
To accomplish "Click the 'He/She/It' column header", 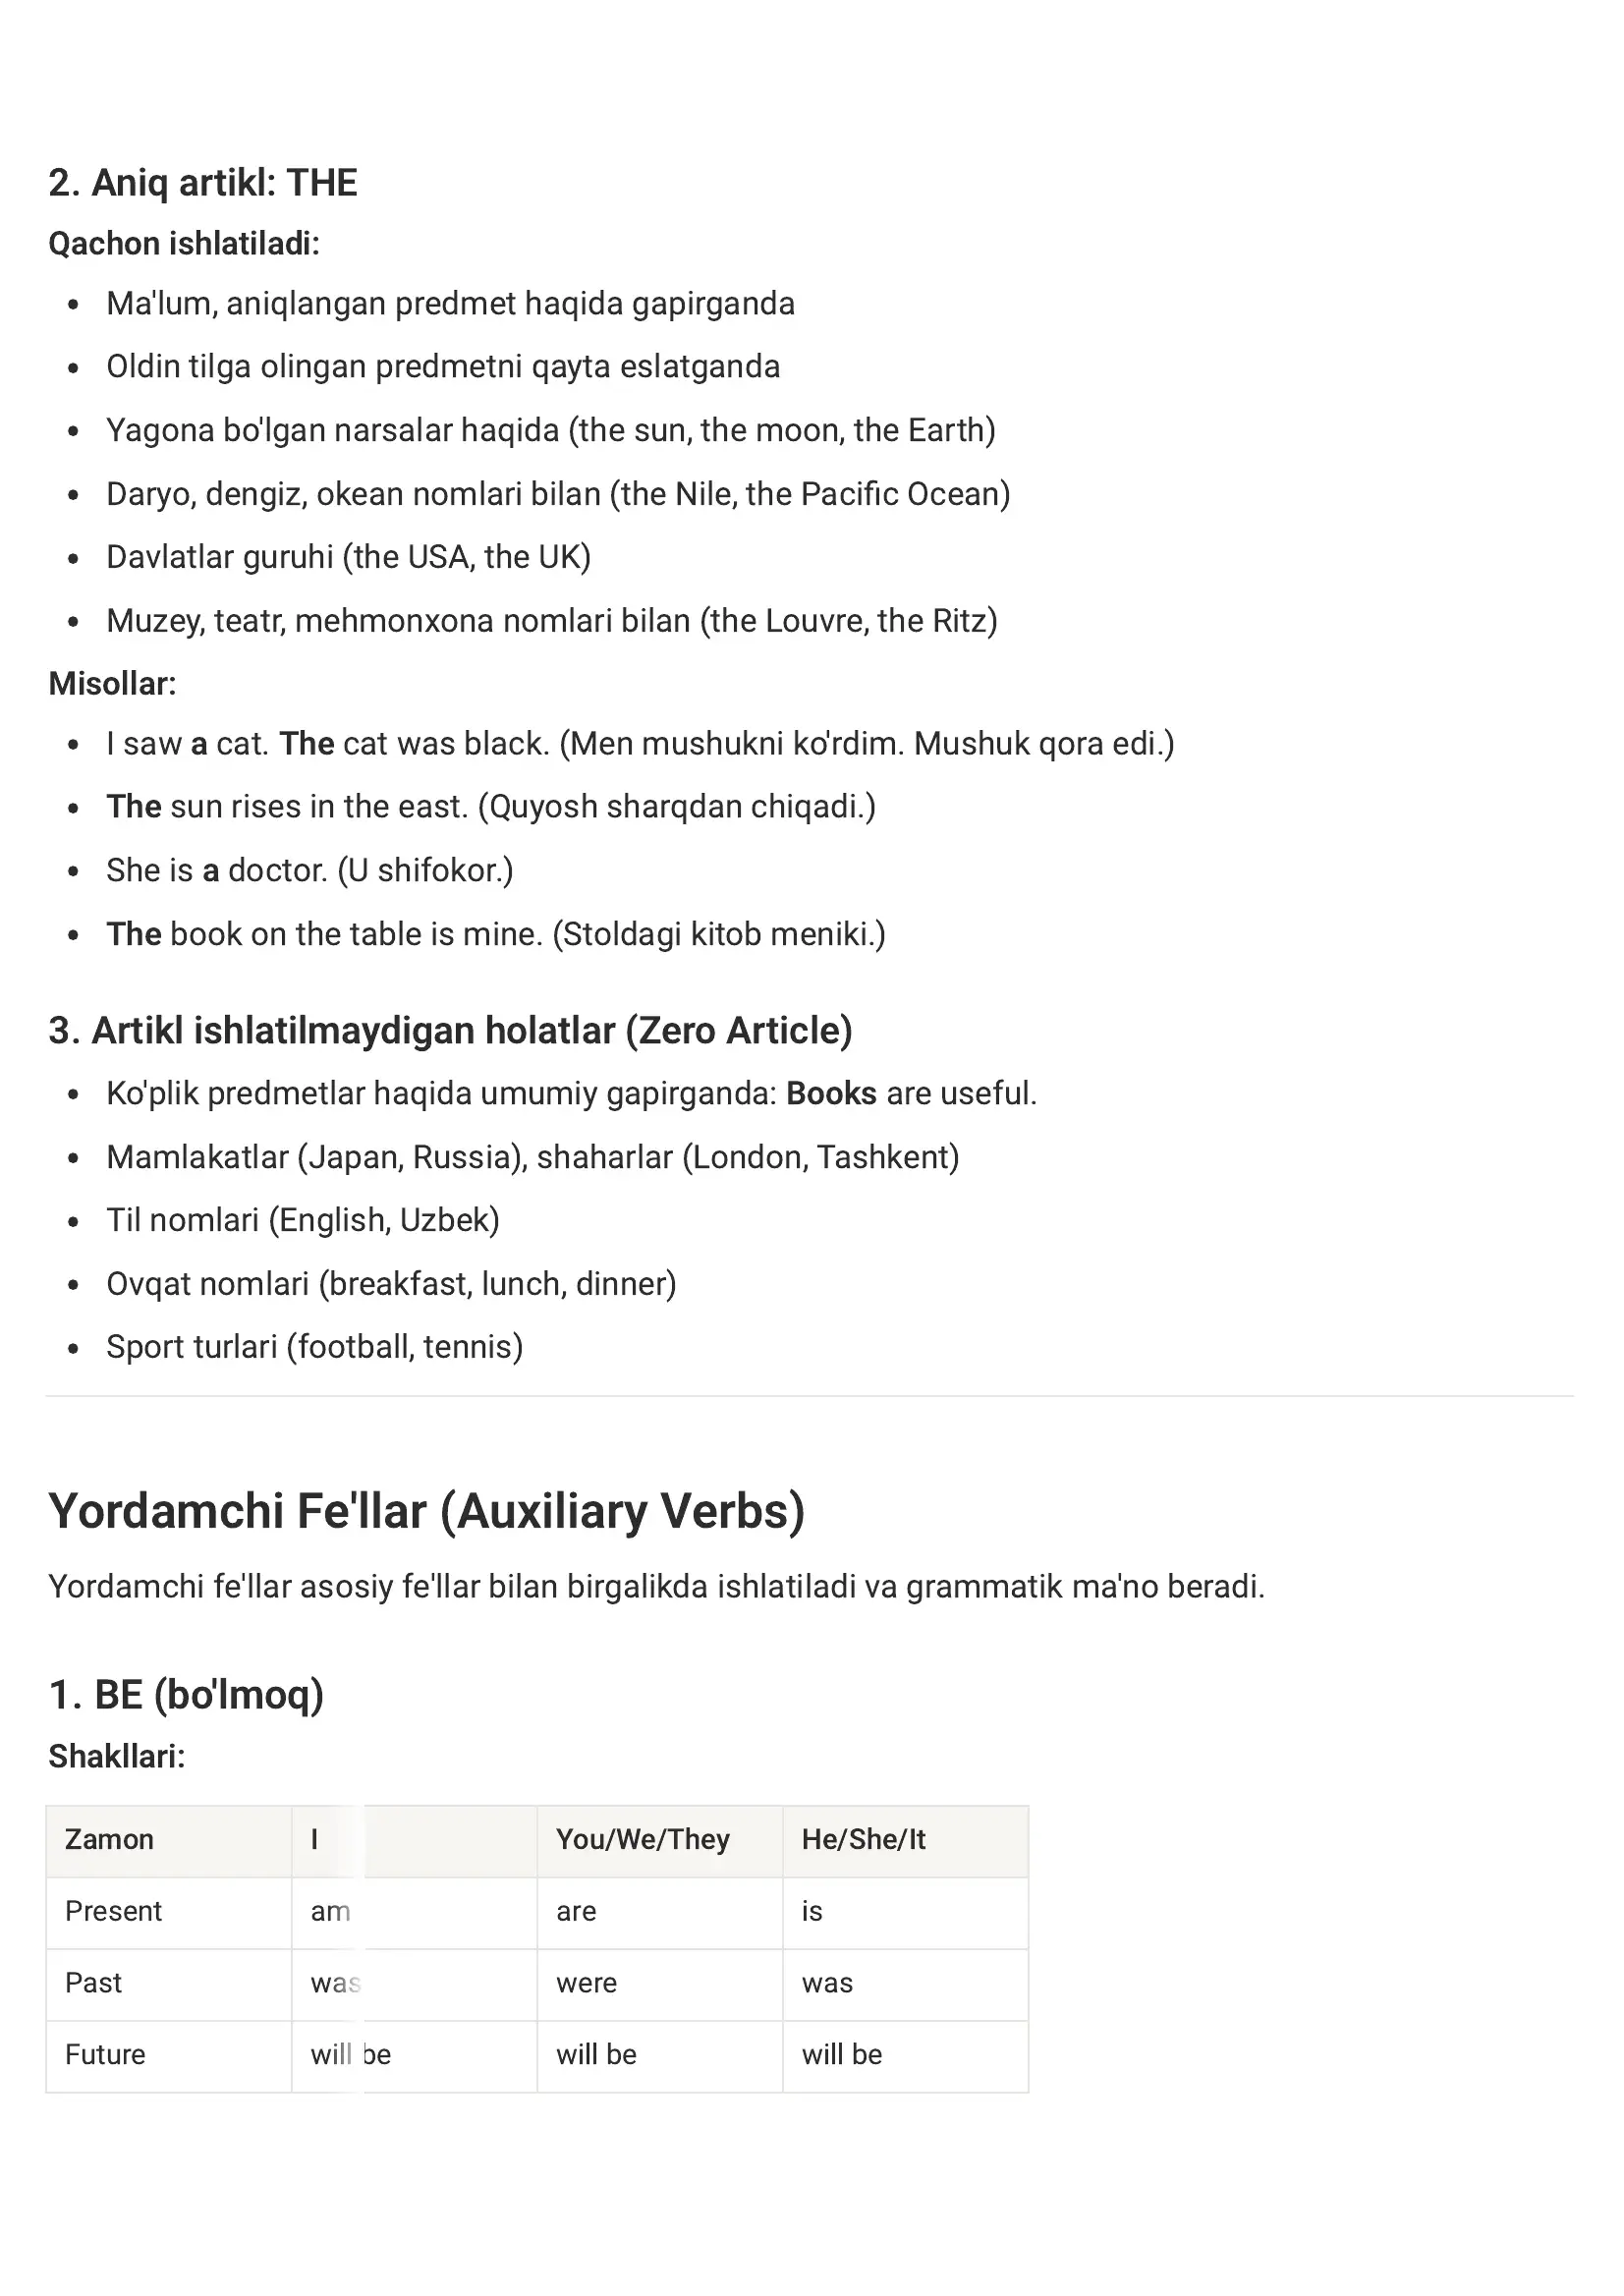I will (x=905, y=1841).
